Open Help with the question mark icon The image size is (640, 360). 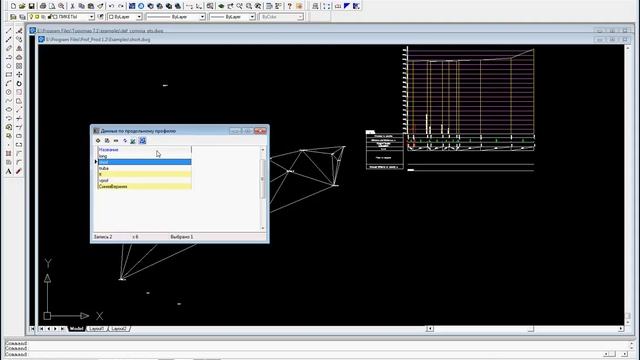click(x=289, y=6)
